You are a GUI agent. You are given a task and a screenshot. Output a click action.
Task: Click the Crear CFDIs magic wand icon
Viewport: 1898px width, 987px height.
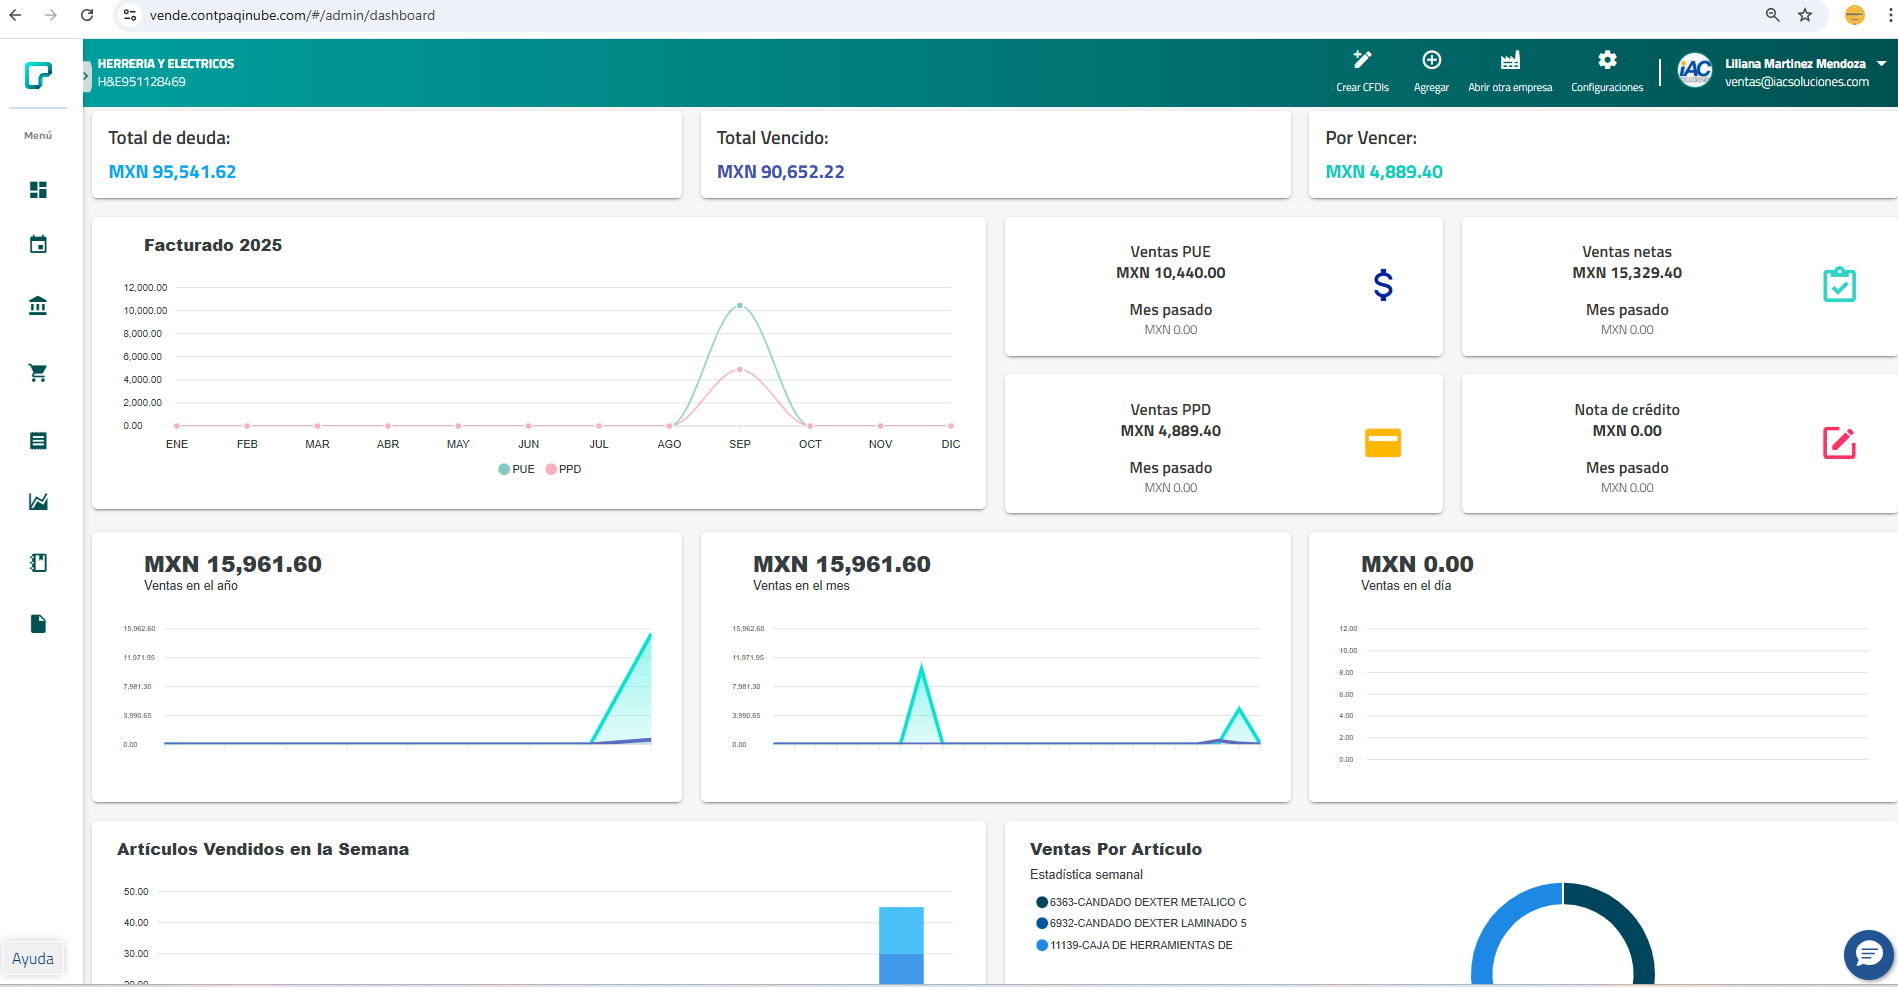(x=1362, y=61)
